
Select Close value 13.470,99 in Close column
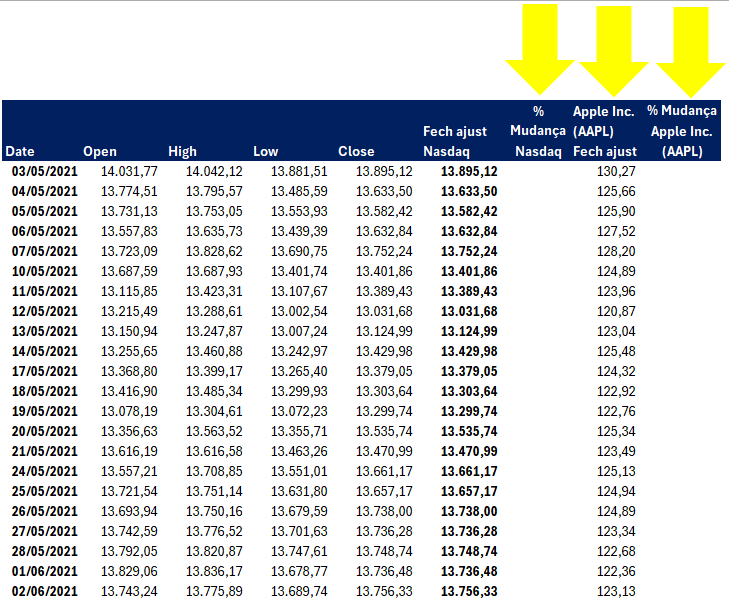(x=384, y=451)
